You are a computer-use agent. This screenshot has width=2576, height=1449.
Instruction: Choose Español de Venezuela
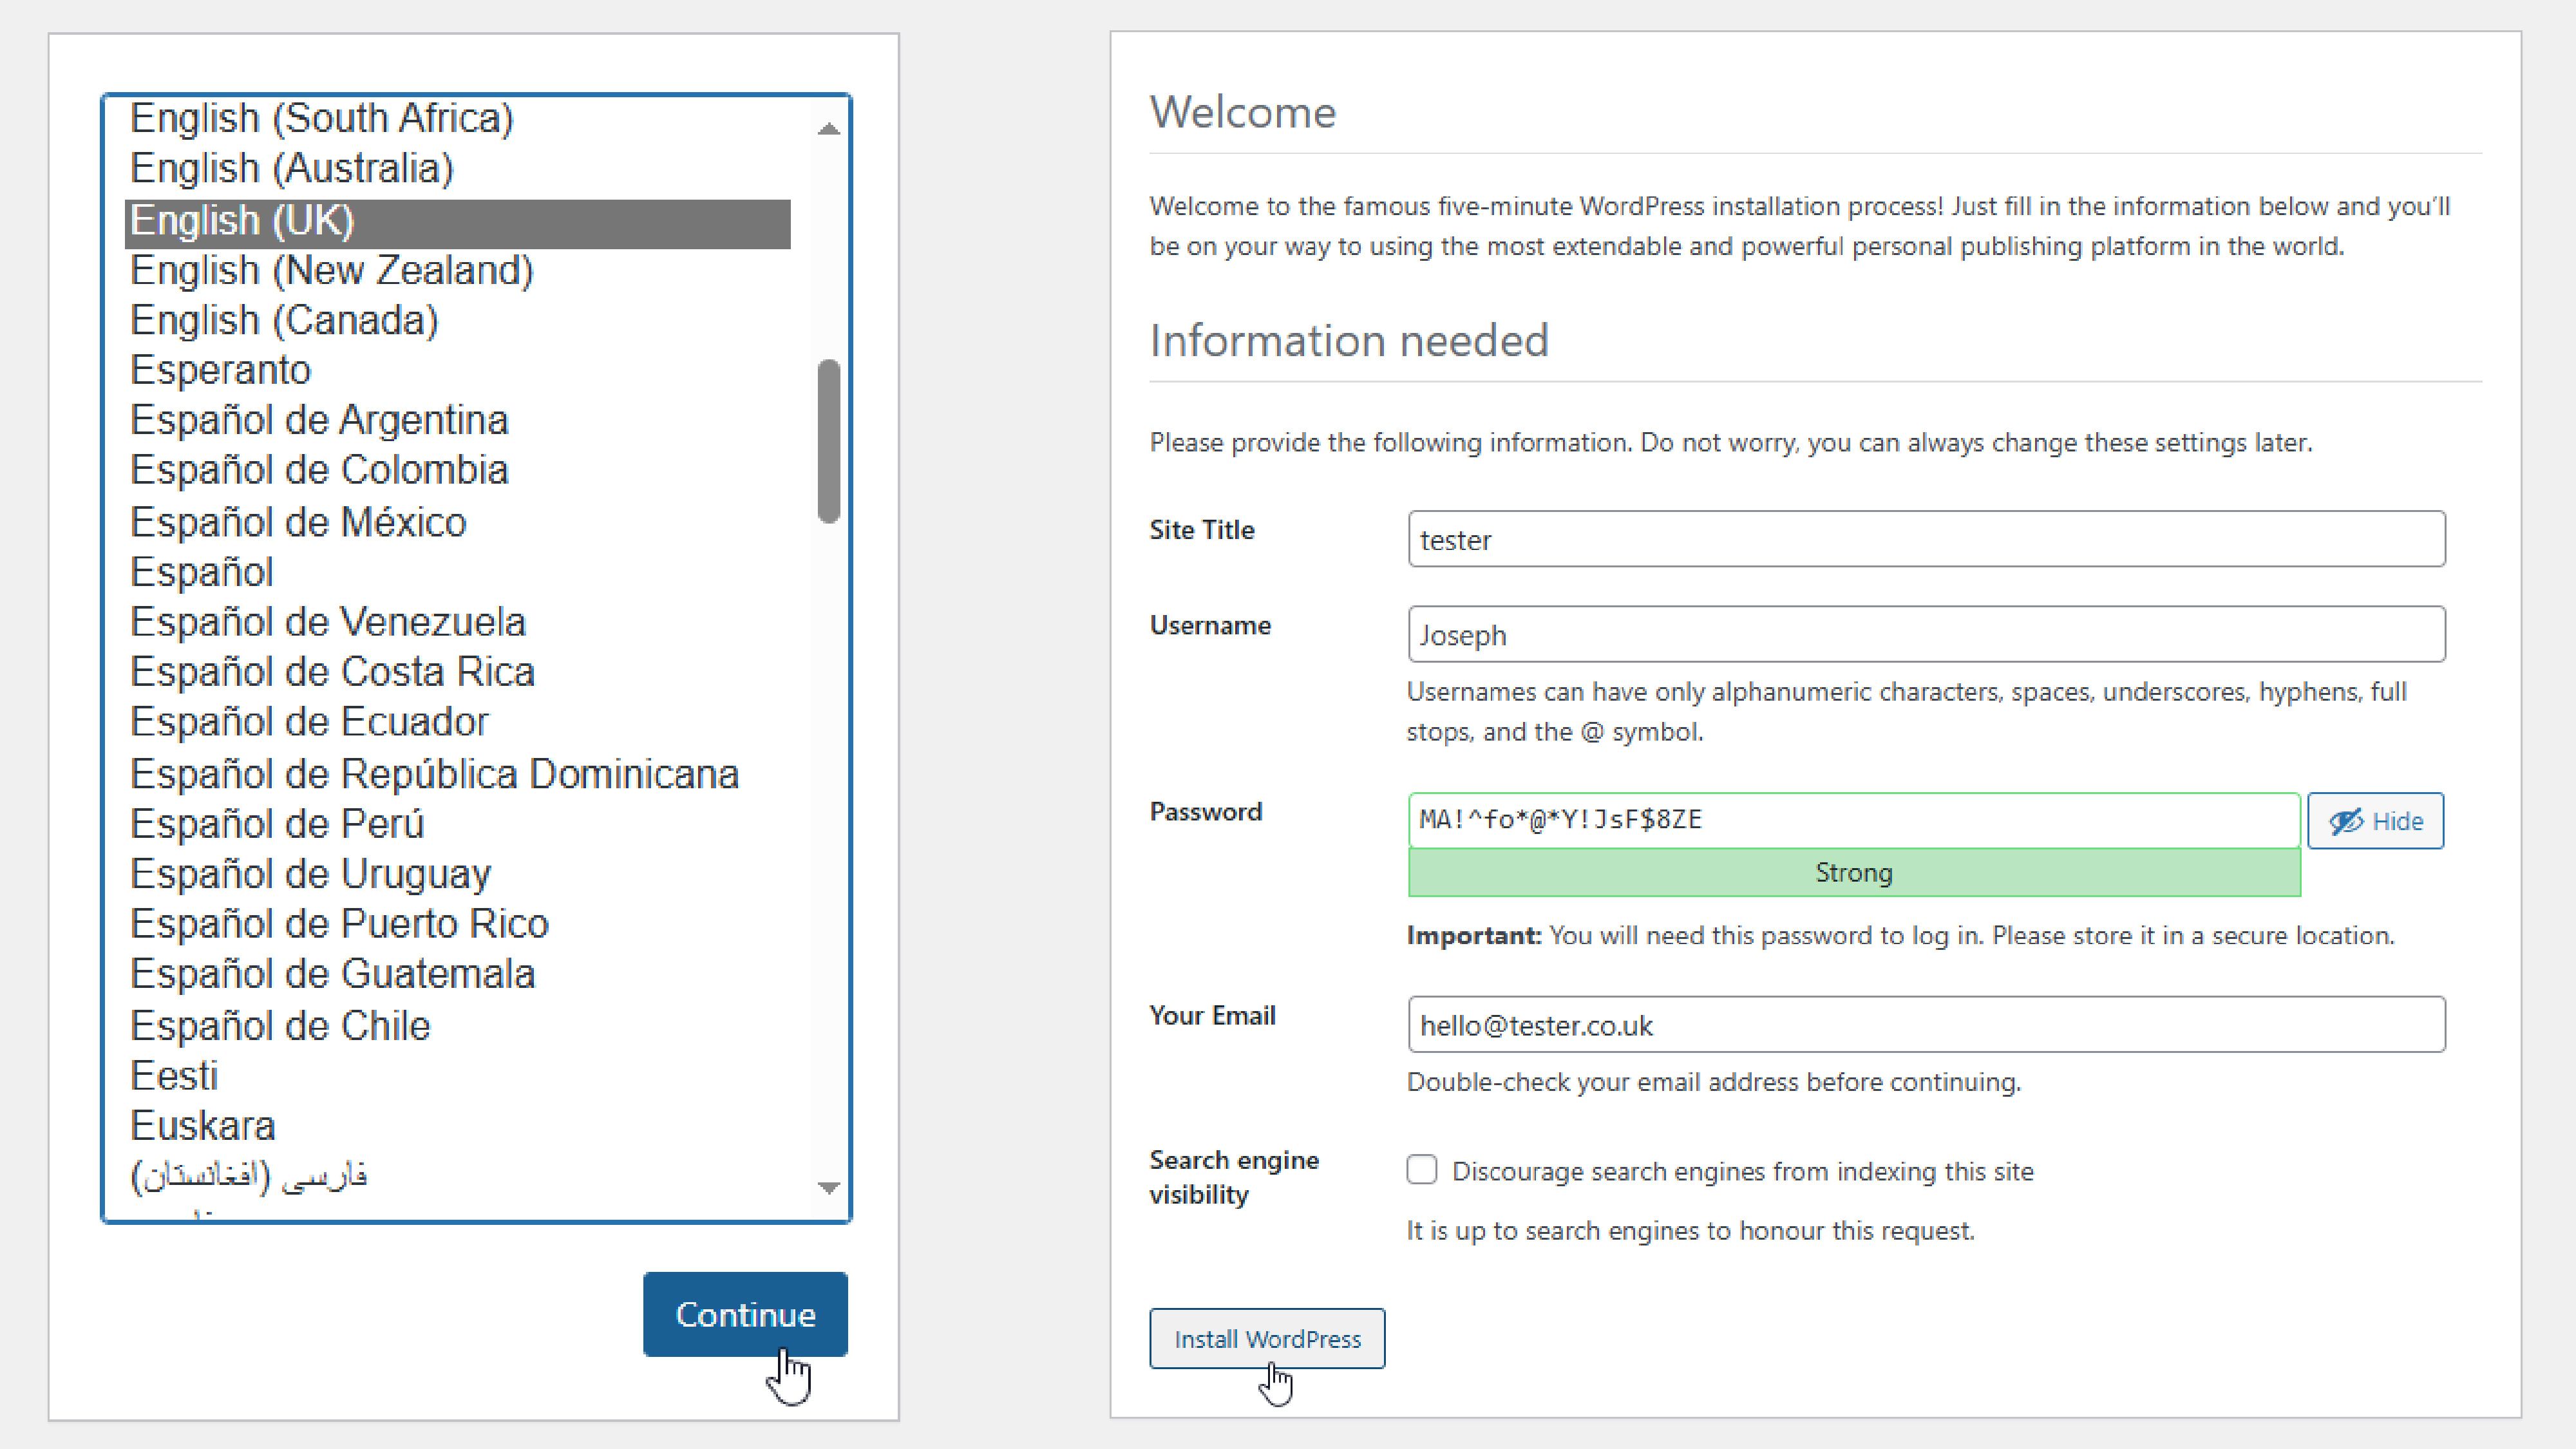458,623
